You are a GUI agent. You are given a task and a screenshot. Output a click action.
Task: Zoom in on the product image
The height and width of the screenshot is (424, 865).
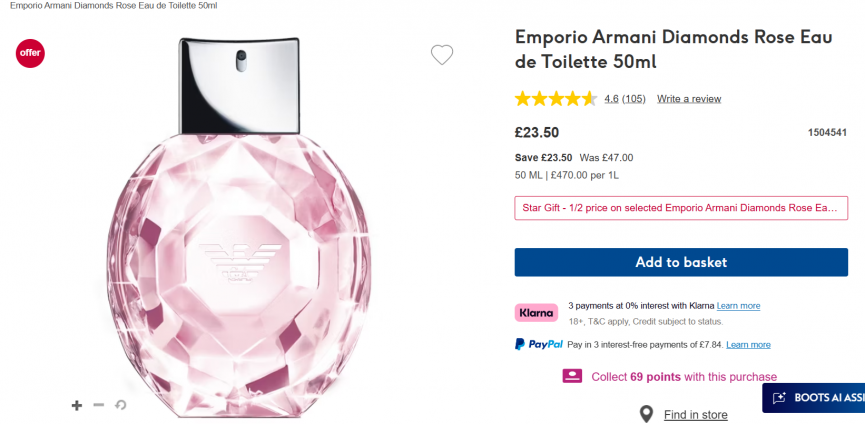[x=77, y=405]
